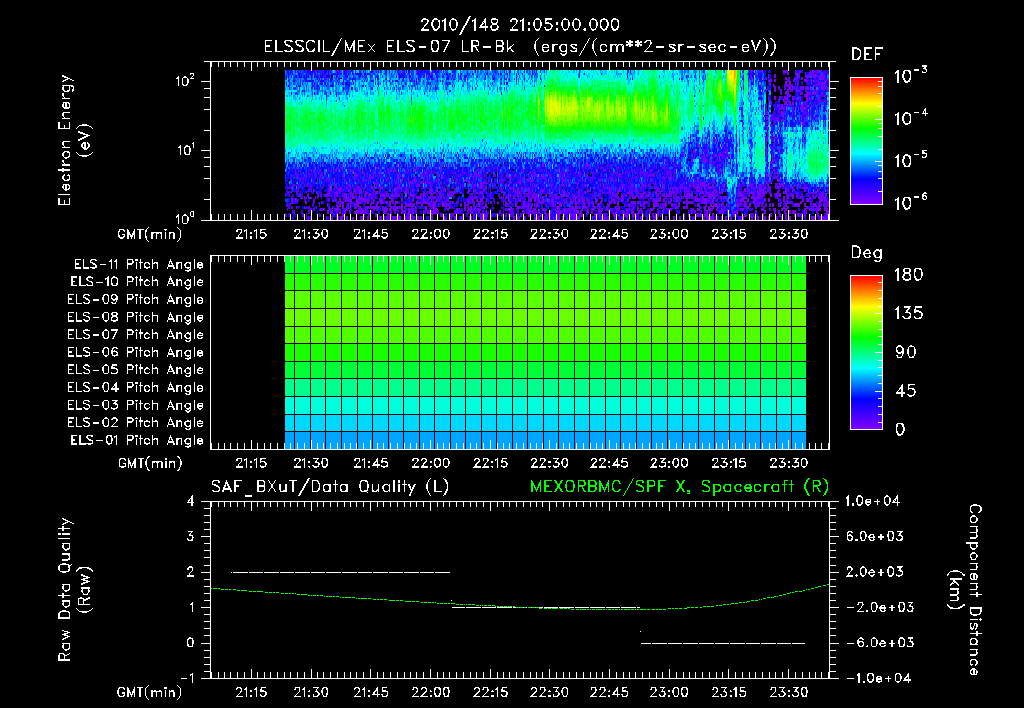Click the 6.0e+03 distance tick label
Image resolution: width=1024 pixels, height=708 pixels.
pyautogui.click(x=875, y=536)
